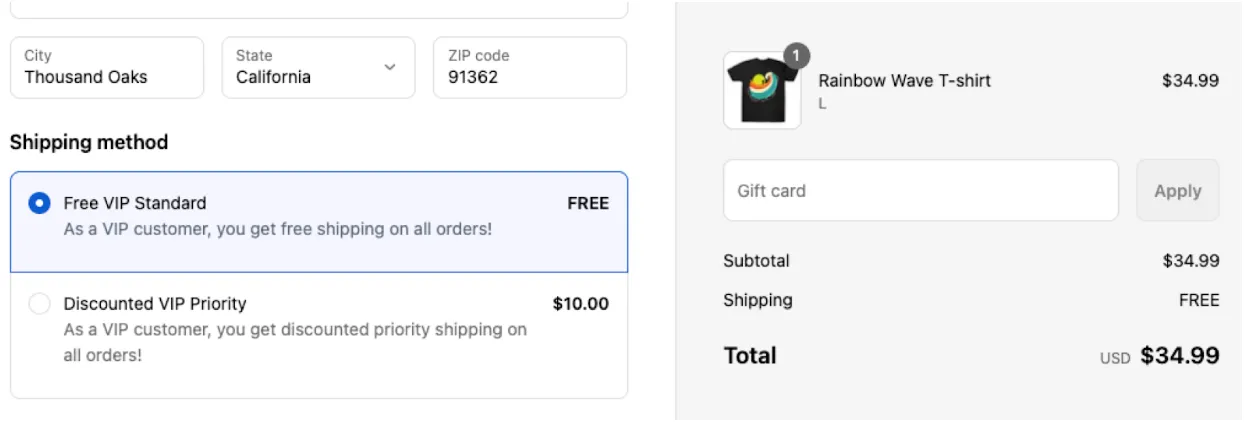This screenshot has width=1248, height=426.
Task: Click the Shipping method heading
Action: tap(89, 143)
